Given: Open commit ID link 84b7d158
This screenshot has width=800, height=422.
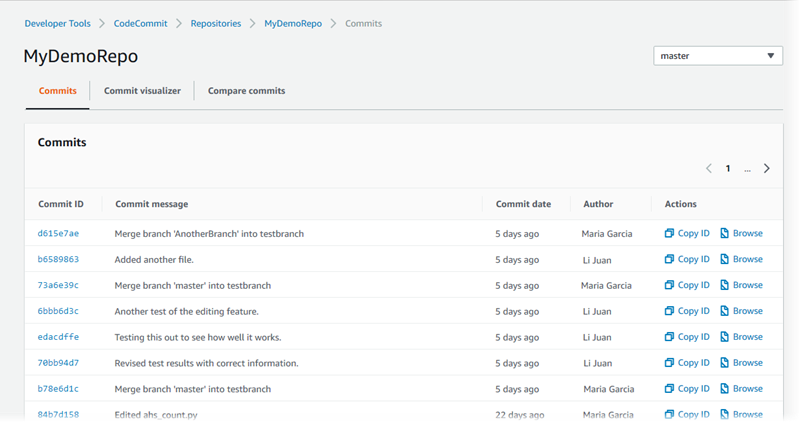Looking at the screenshot, I should pos(58,414).
